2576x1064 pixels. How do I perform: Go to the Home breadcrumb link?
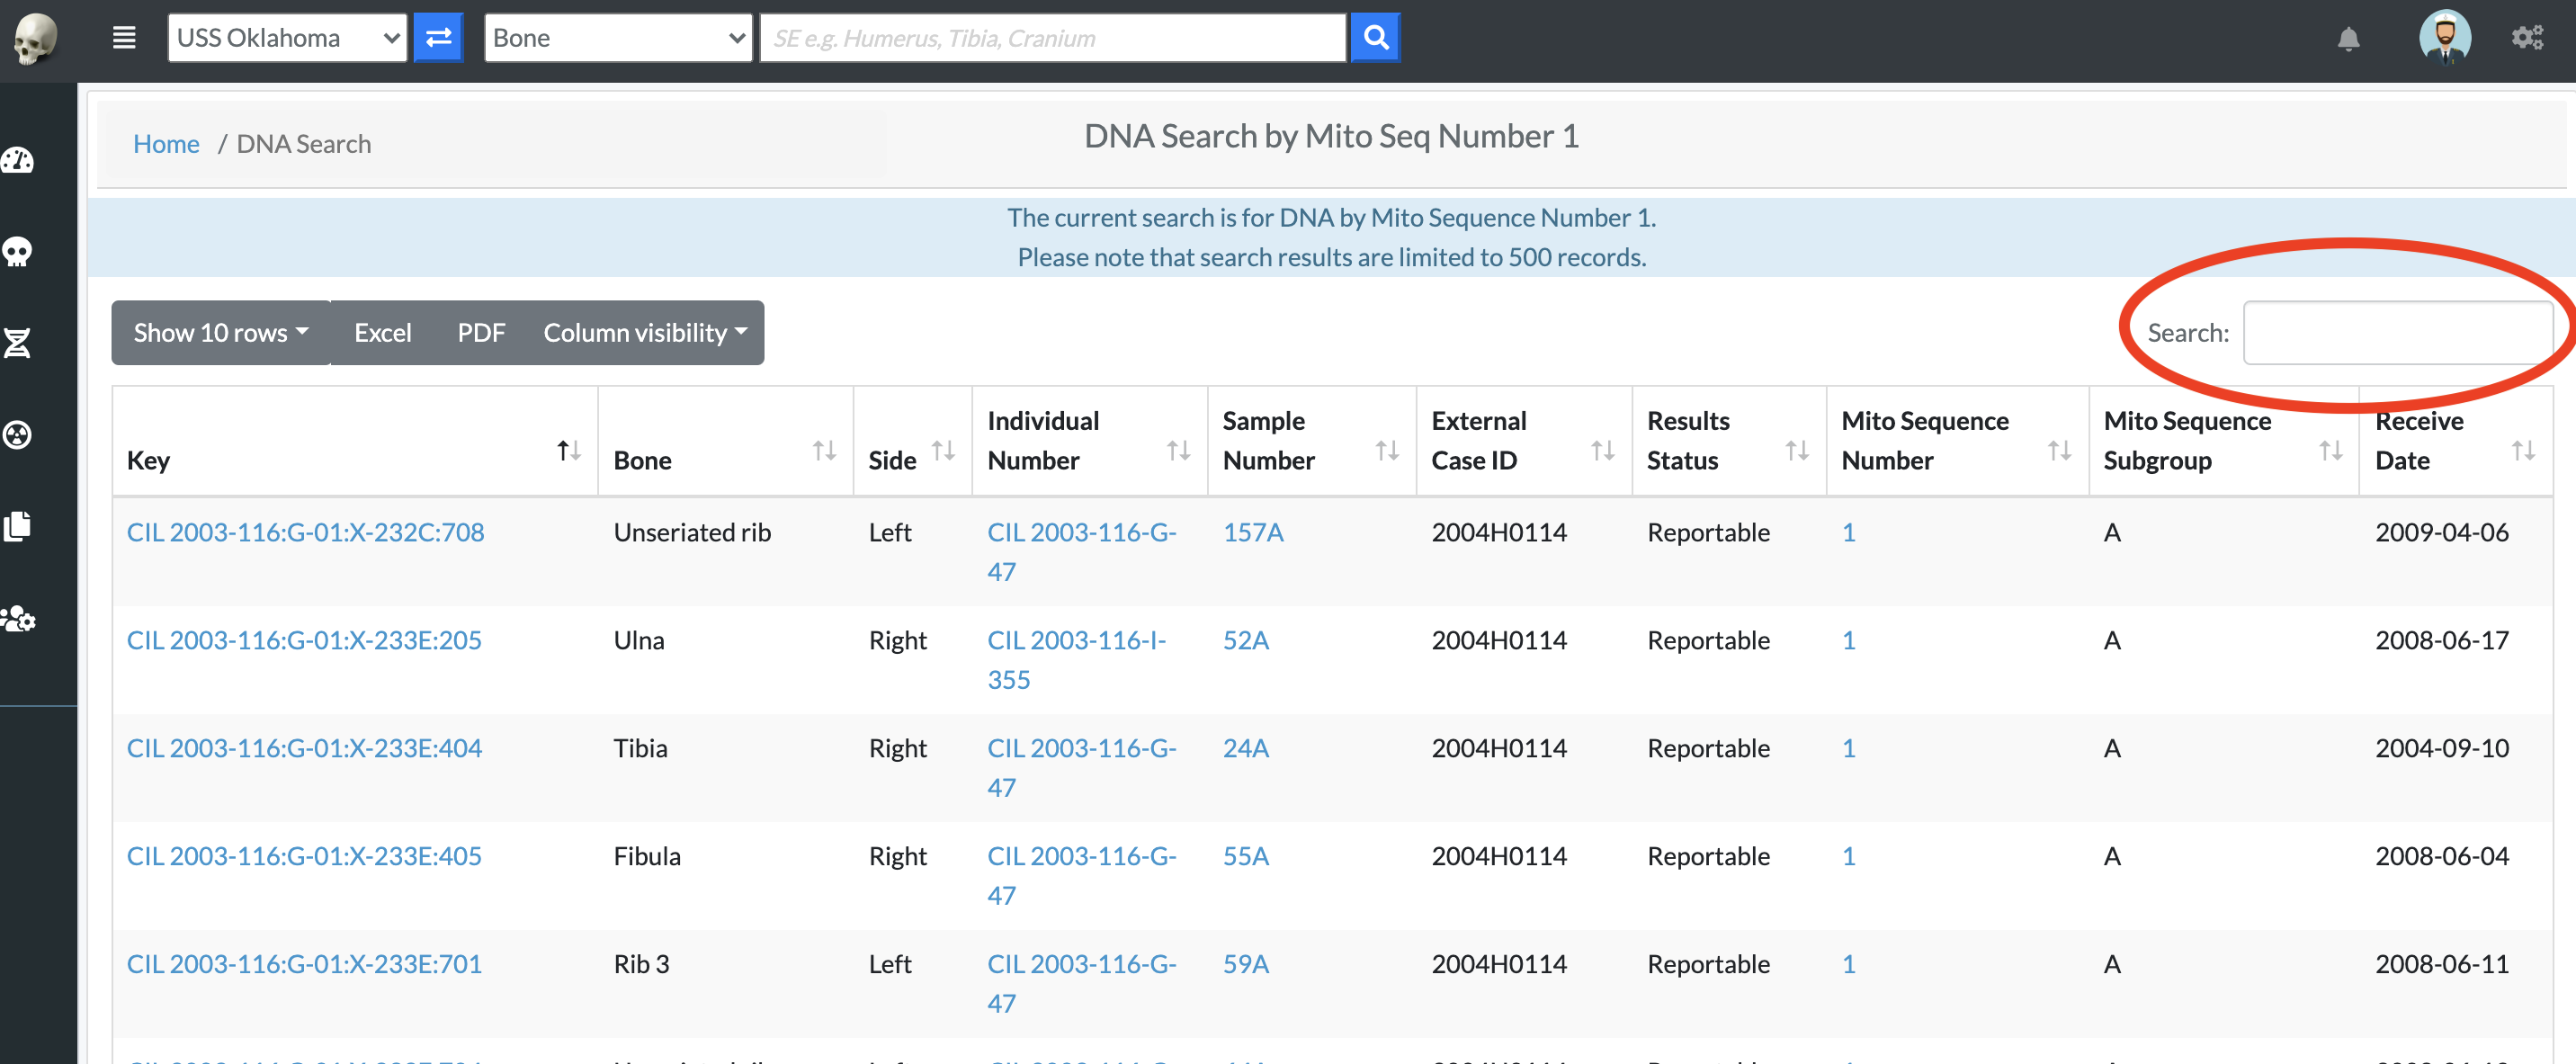166,144
